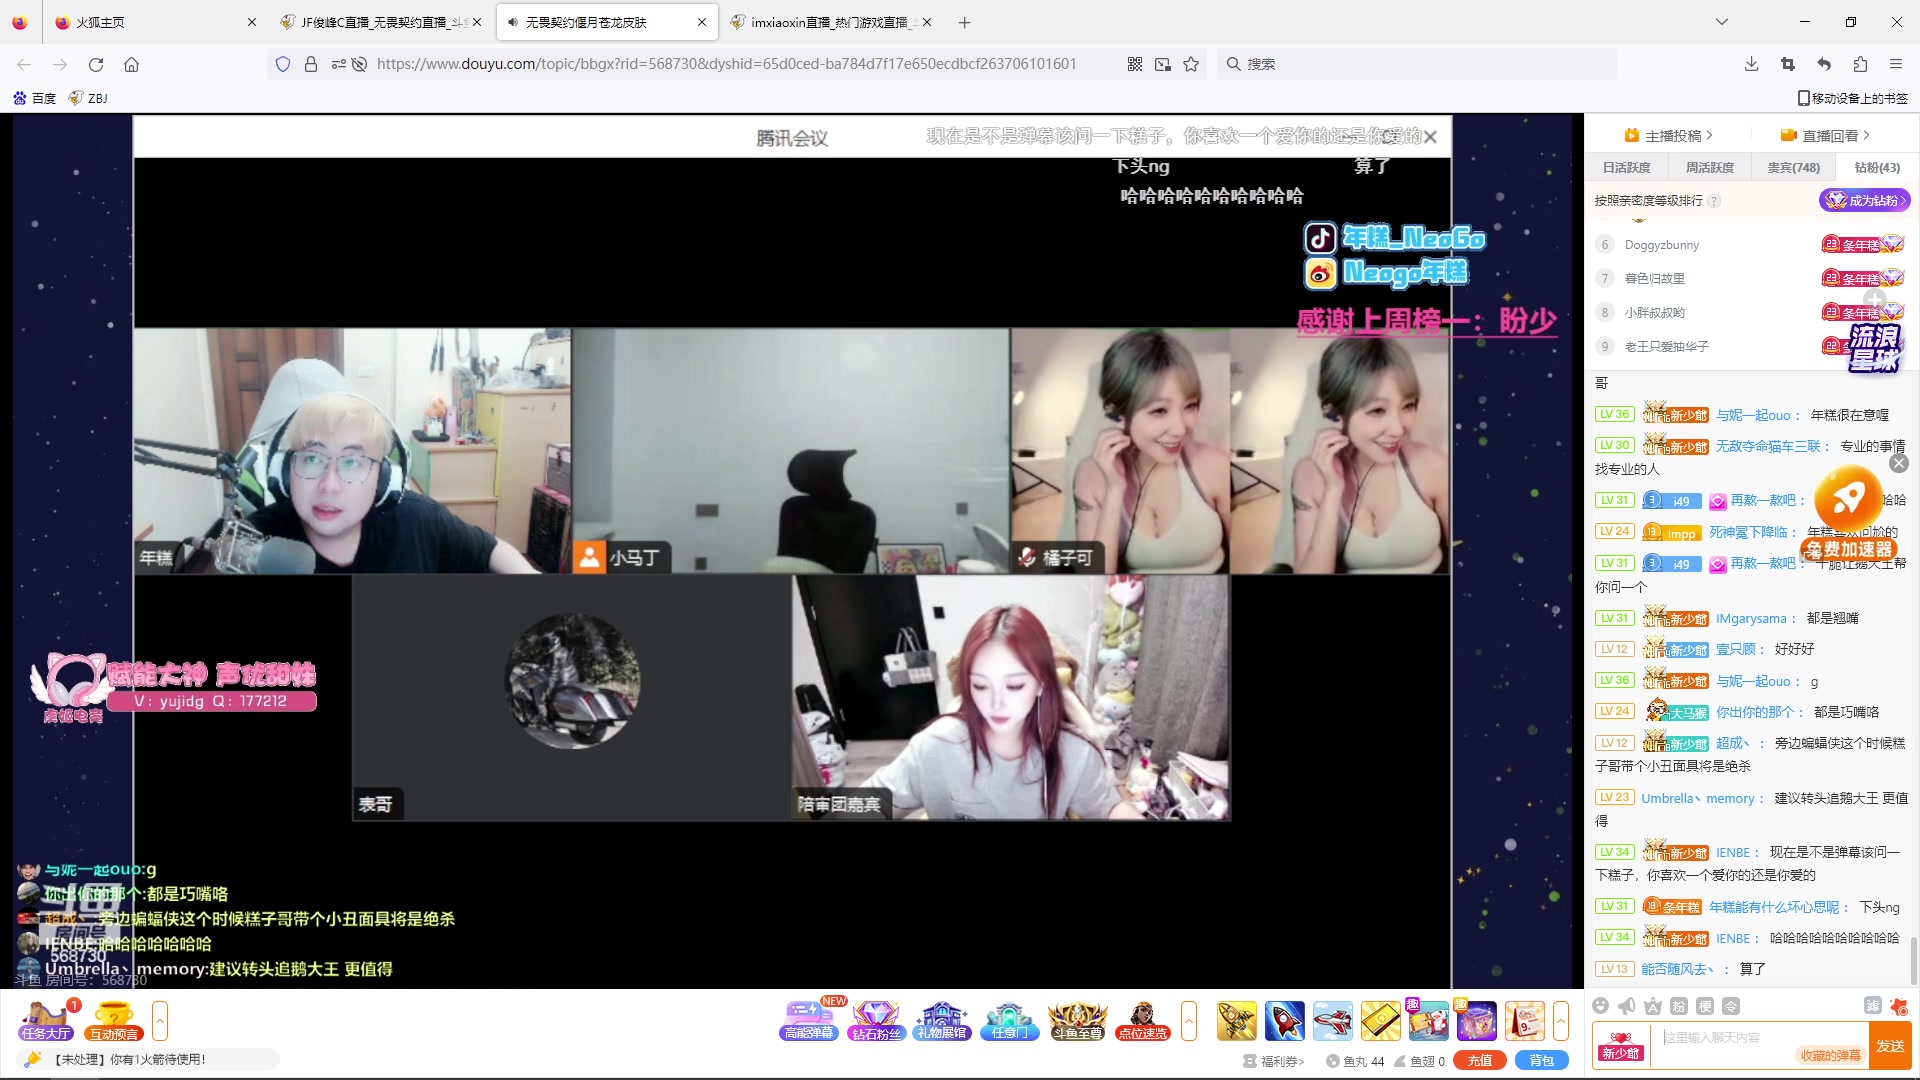The width and height of the screenshot is (1920, 1080).
Task: Select the gold card gift
Action: point(1381,1021)
